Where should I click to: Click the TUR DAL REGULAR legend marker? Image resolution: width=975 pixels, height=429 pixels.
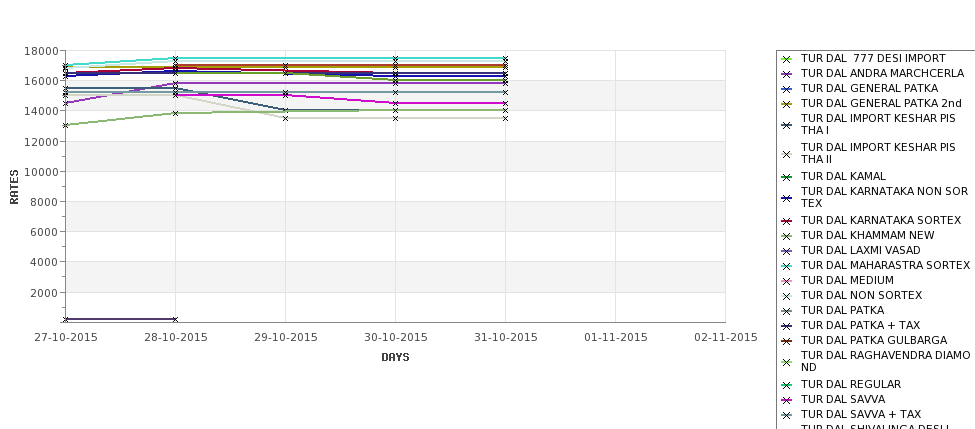(x=787, y=385)
